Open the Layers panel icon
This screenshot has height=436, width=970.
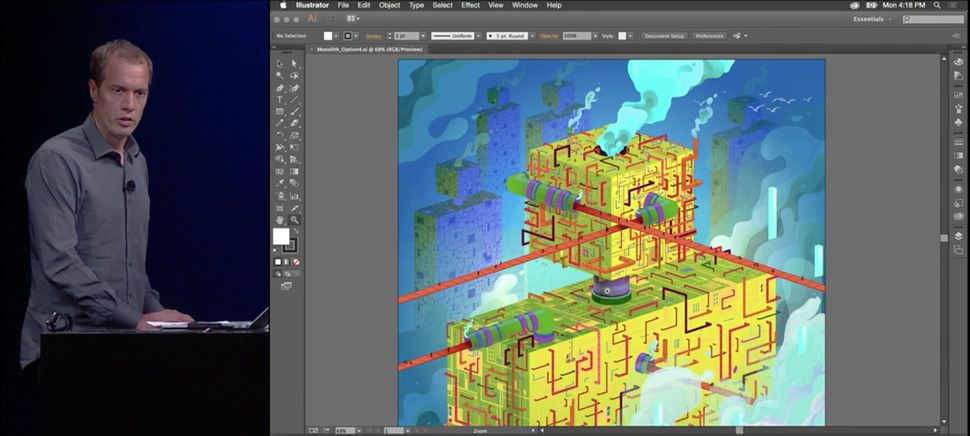(x=958, y=235)
